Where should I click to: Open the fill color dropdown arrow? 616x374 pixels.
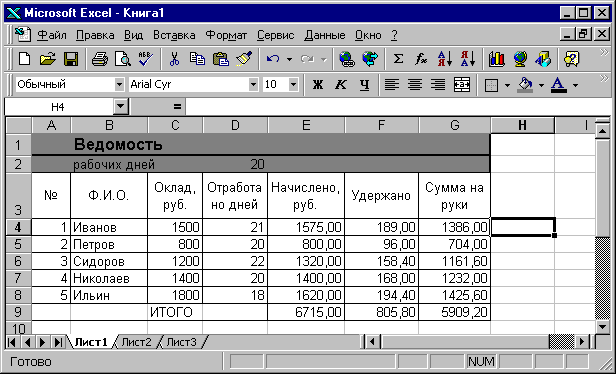coord(541,85)
